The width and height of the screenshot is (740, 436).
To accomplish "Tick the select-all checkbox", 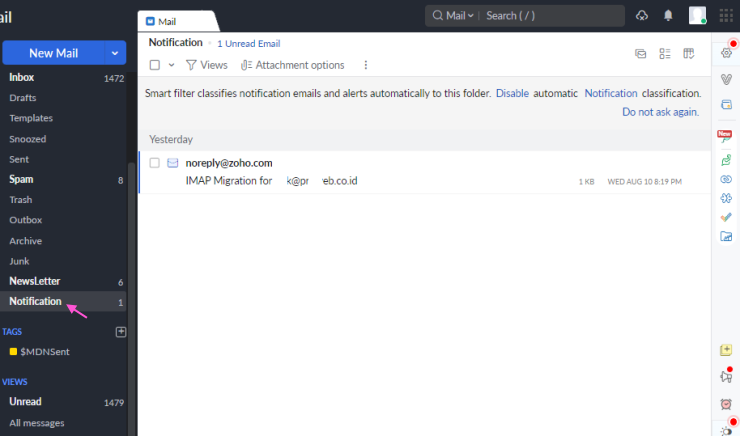I will [x=155, y=65].
